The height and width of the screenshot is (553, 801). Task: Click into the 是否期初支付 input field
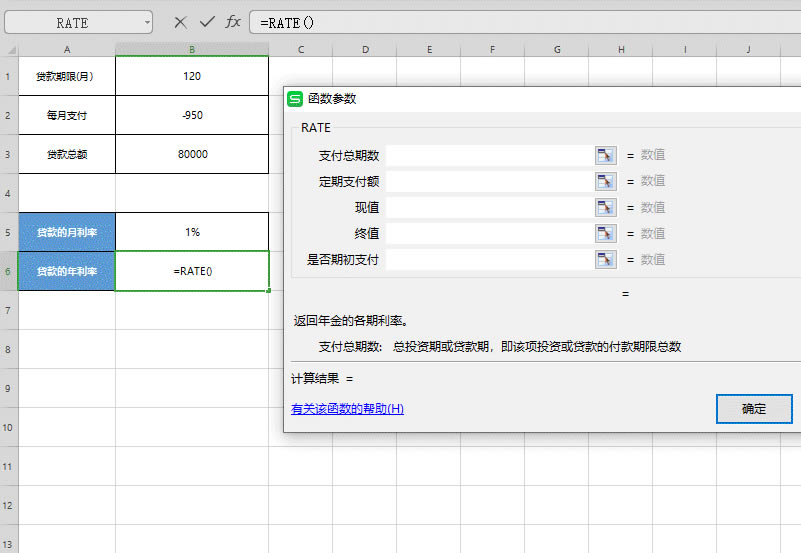coord(490,259)
